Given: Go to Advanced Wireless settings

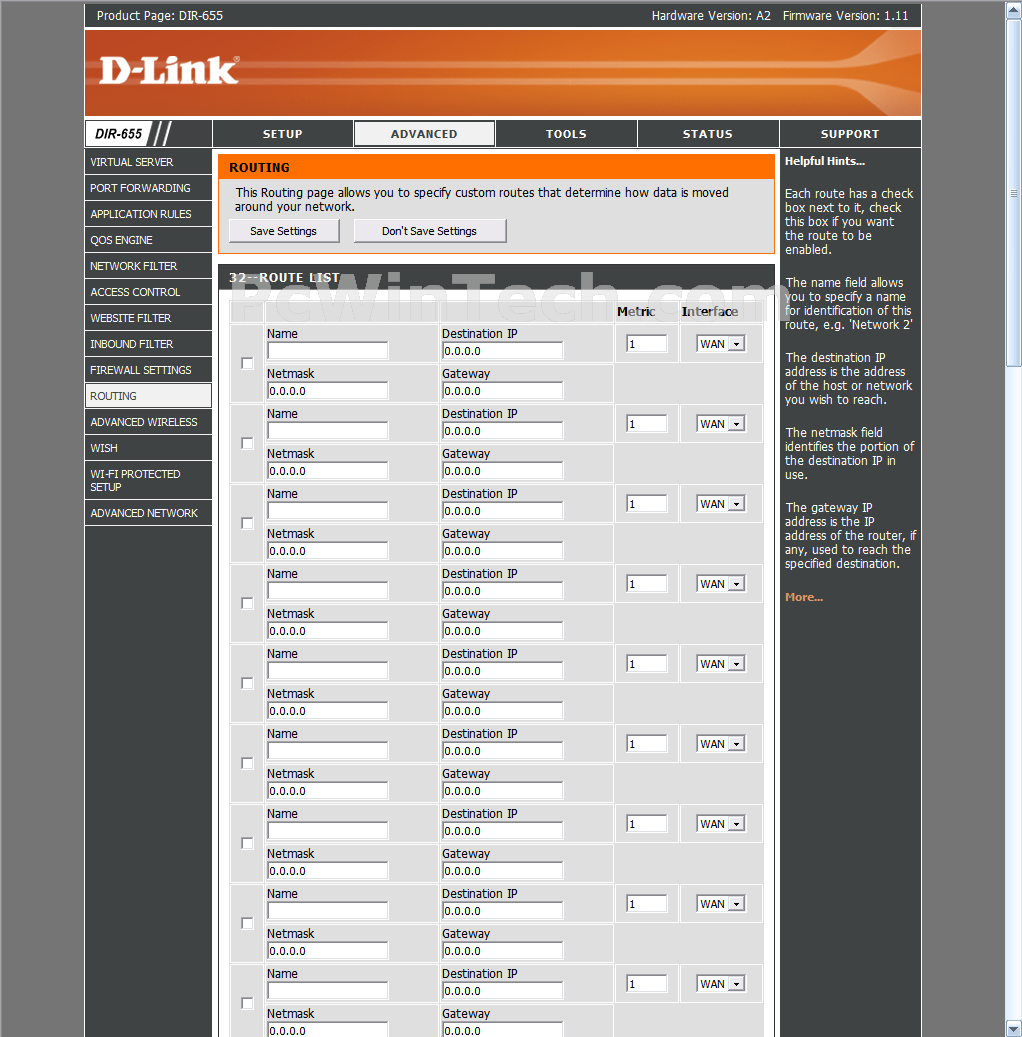Looking at the screenshot, I should tap(148, 422).
